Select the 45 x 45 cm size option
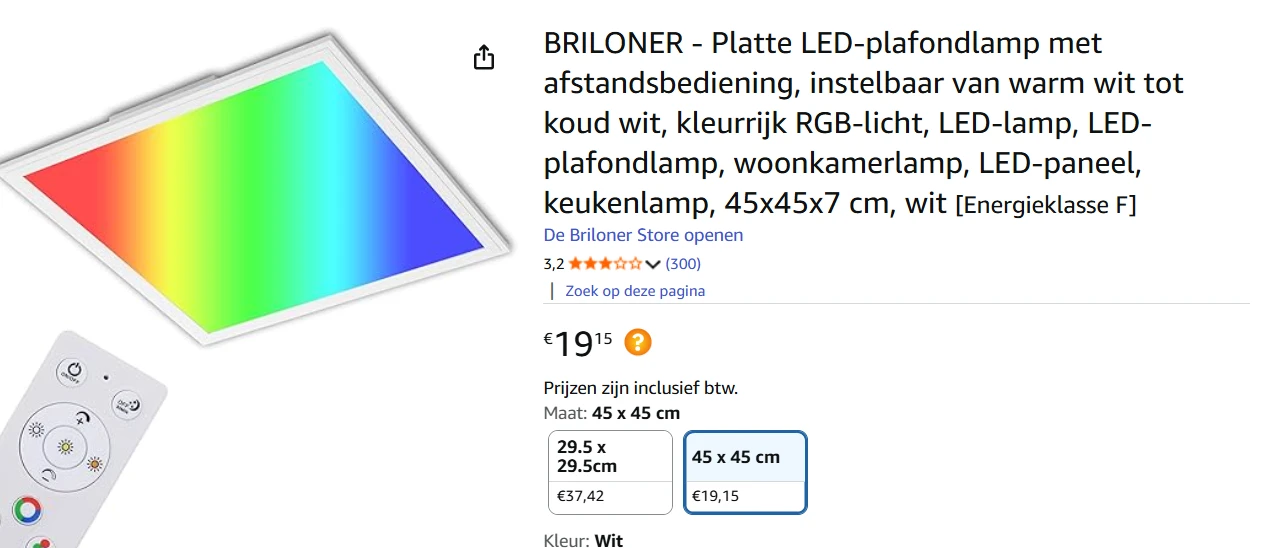Image resolution: width=1262 pixels, height=548 pixels. click(745, 472)
